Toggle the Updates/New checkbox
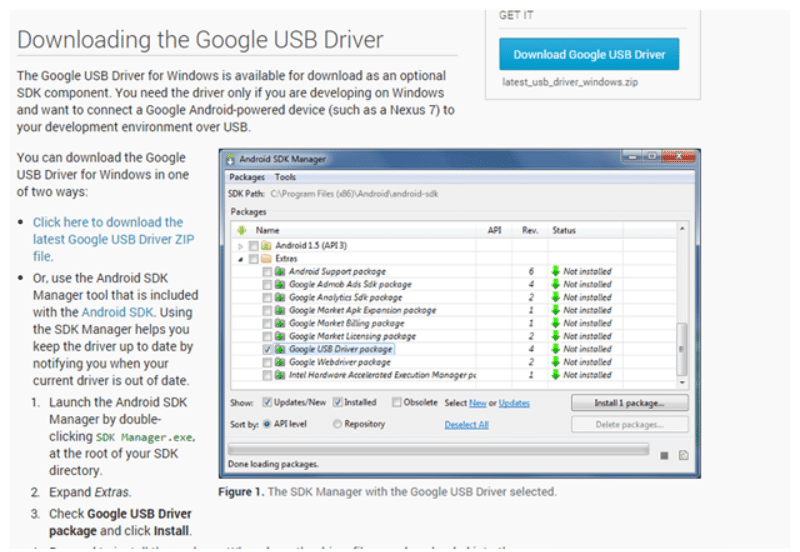Viewport: 800px width, 552px height. click(x=268, y=403)
